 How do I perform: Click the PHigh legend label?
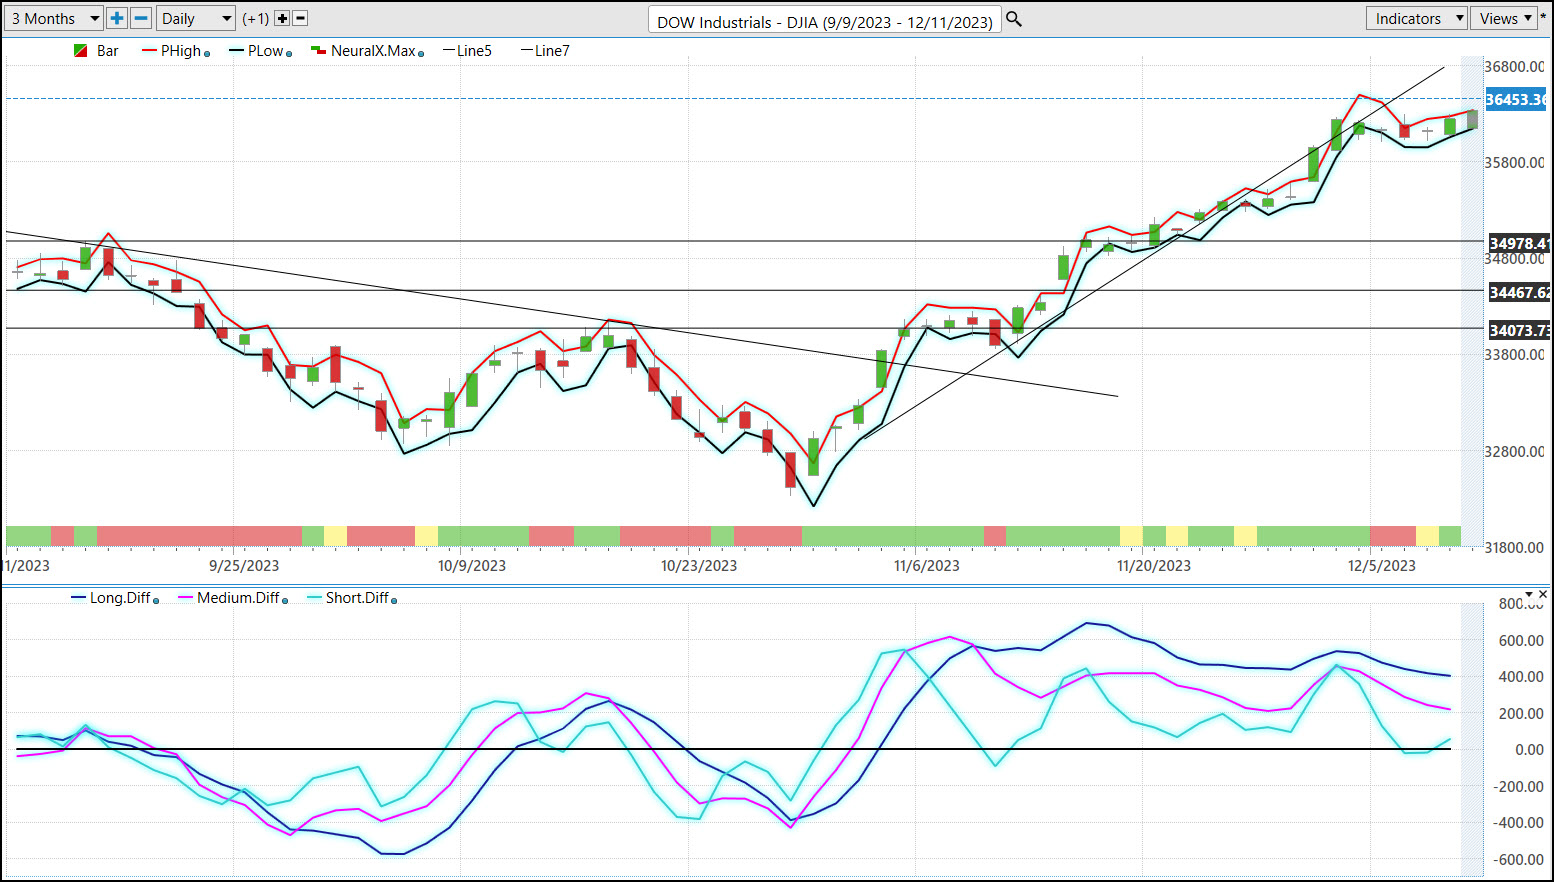181,51
